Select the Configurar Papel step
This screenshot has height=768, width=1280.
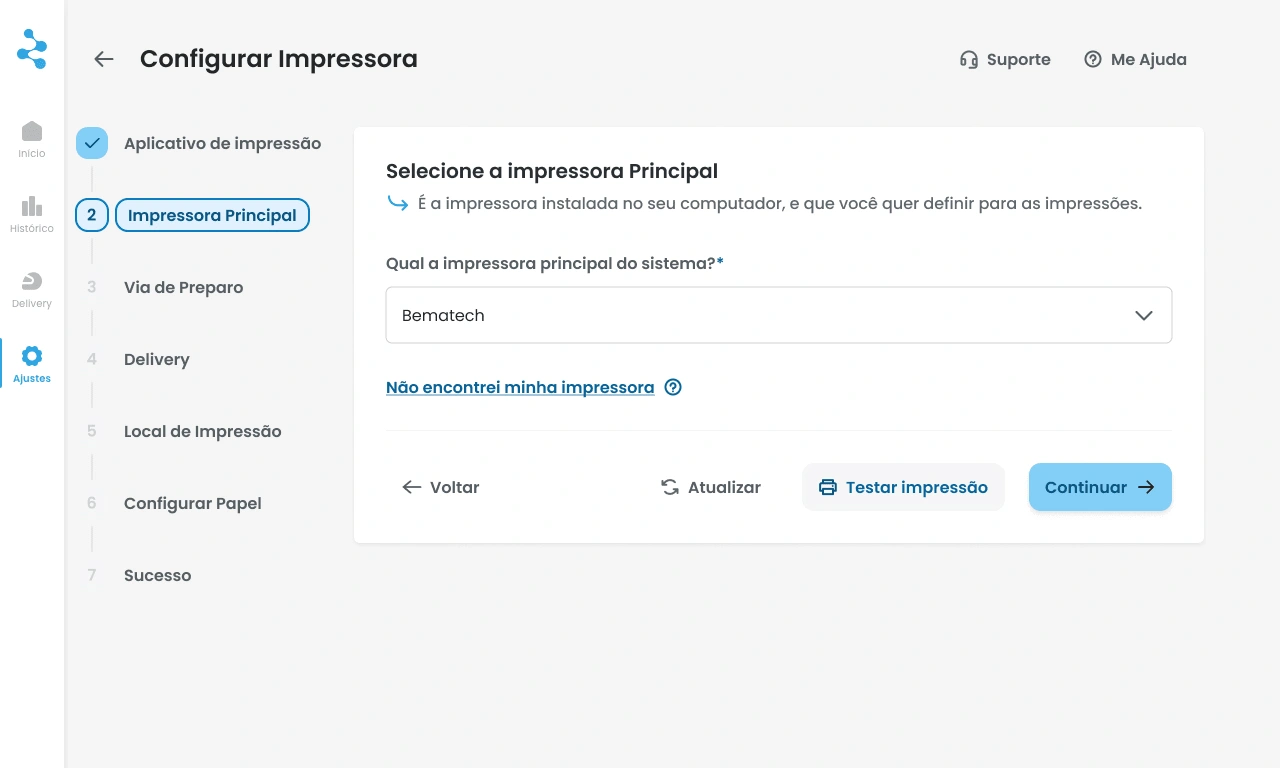[x=192, y=503]
